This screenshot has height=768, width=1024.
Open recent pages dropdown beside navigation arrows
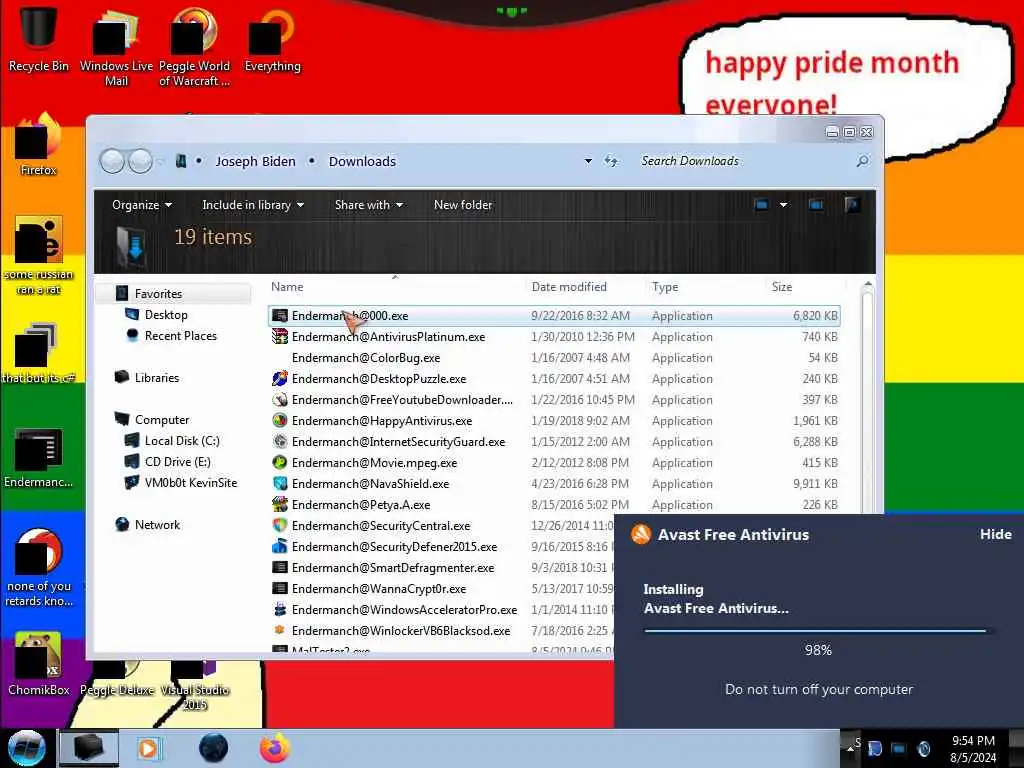(161, 161)
